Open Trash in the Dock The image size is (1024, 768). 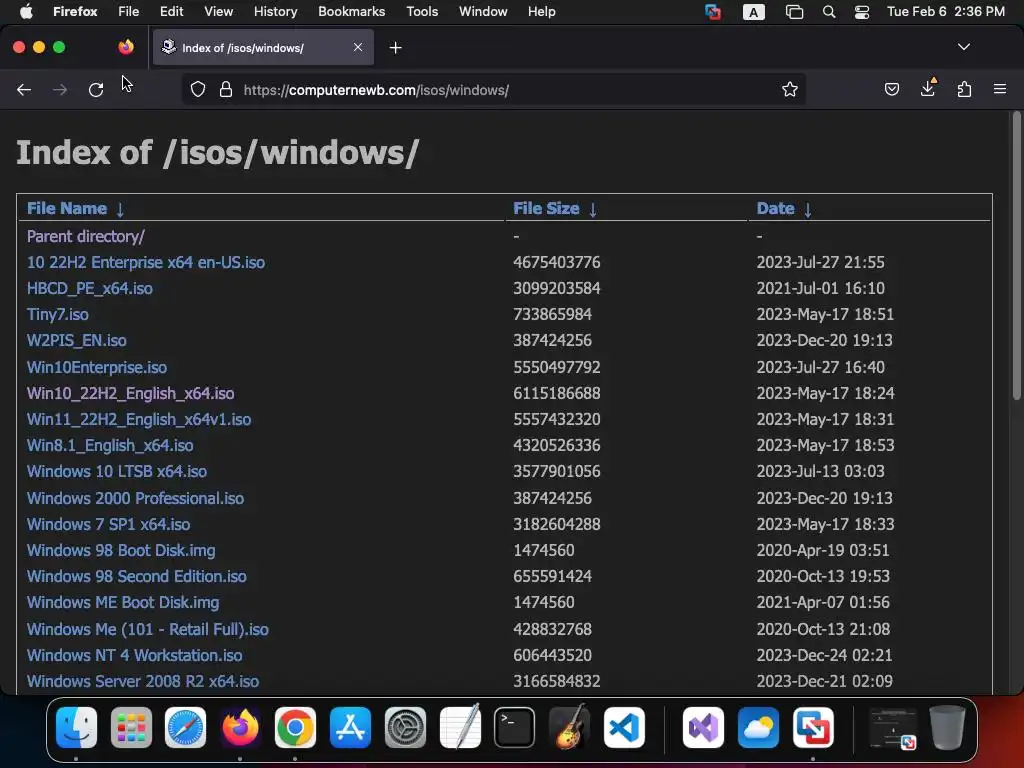click(x=947, y=728)
